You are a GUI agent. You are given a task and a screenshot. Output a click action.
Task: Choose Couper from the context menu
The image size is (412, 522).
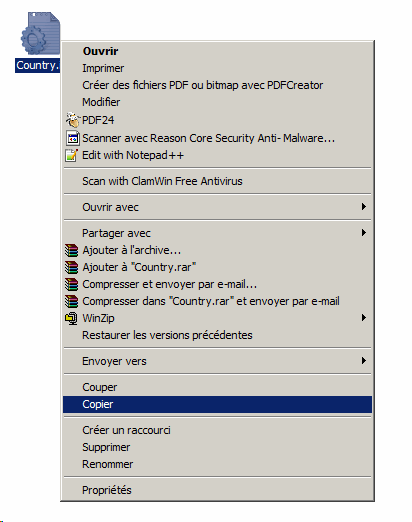217,387
